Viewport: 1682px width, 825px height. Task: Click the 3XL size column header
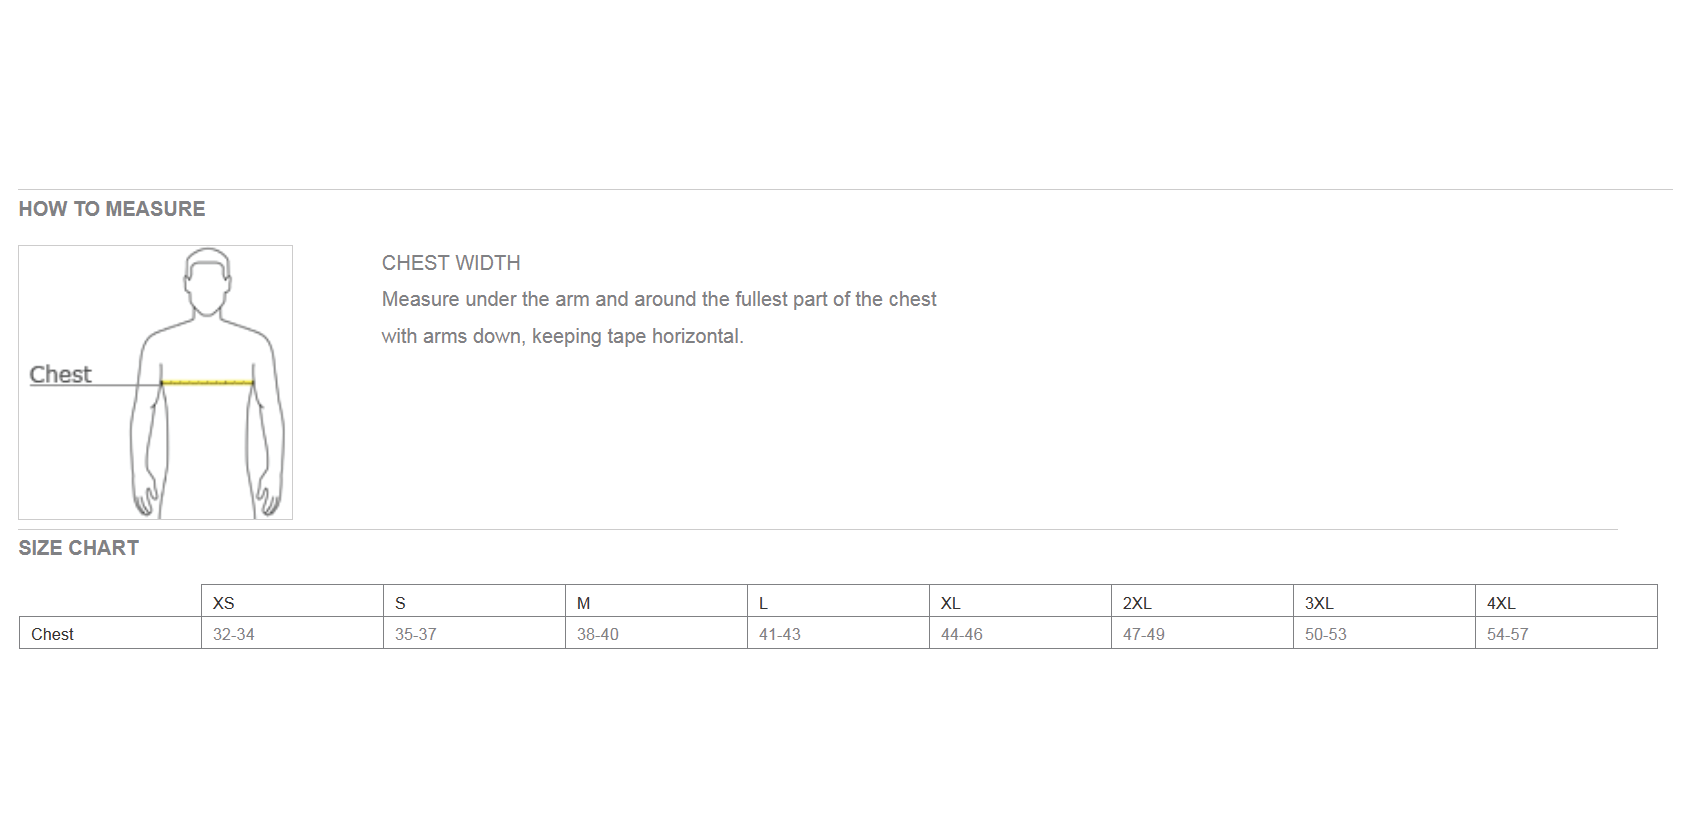[x=1384, y=601]
